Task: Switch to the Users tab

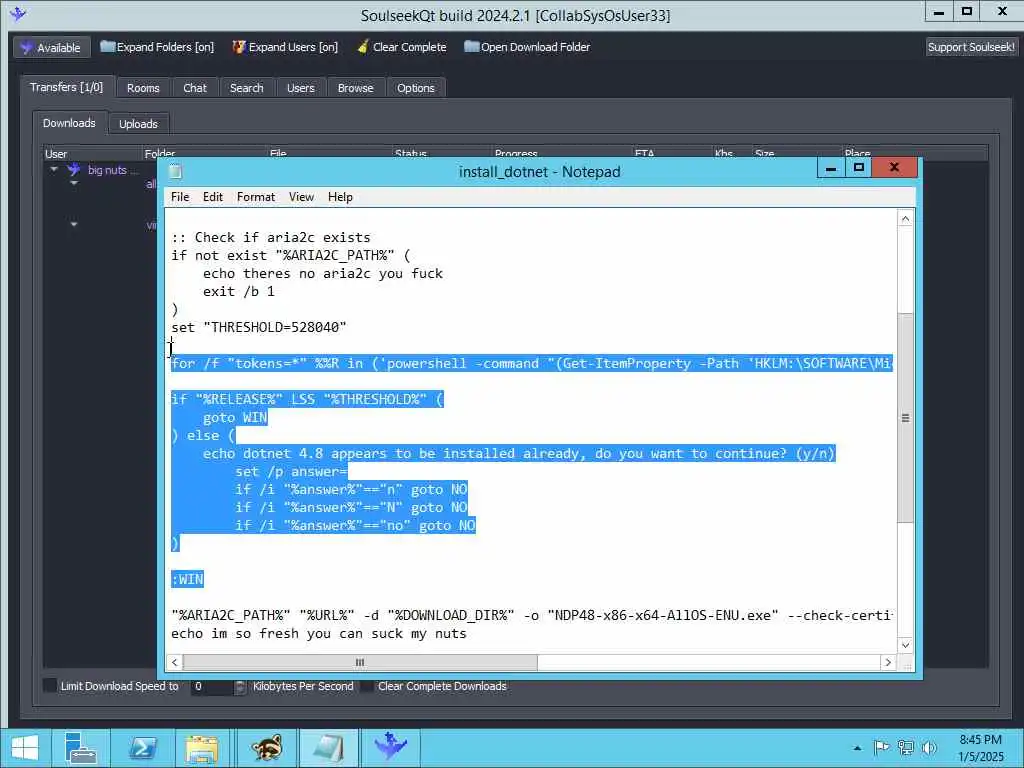Action: pos(300,88)
